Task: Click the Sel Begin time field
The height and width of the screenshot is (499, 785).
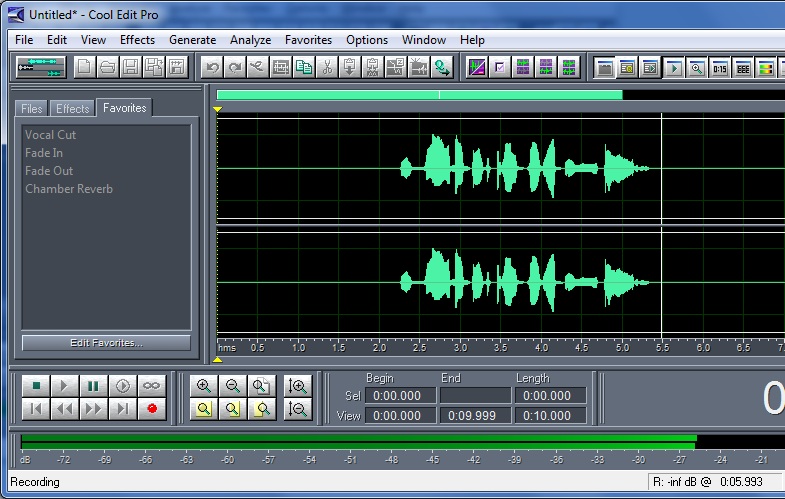Action: point(401,395)
